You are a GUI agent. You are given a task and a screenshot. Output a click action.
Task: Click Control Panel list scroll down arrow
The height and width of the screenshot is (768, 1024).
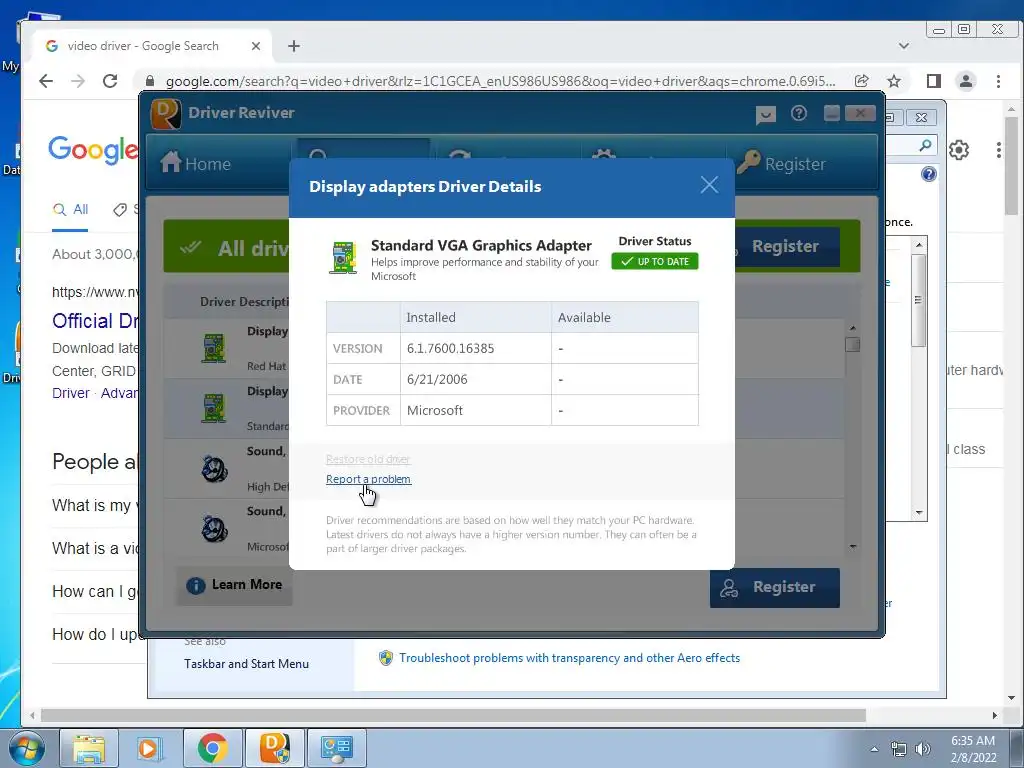[x=919, y=513]
